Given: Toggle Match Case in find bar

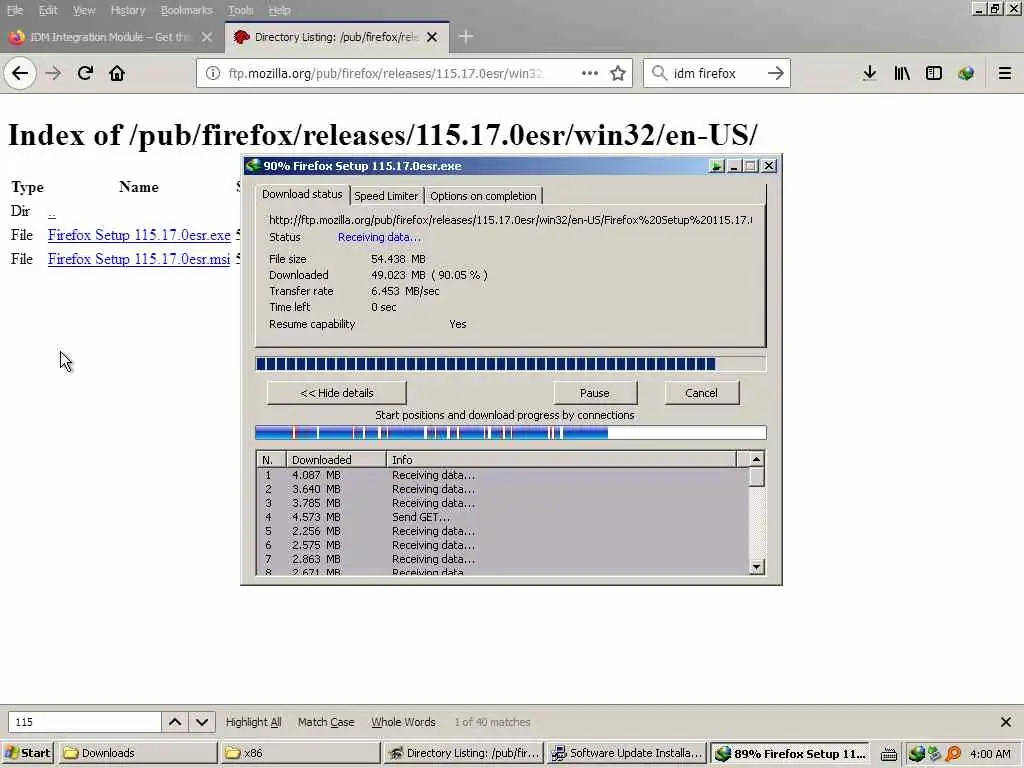Looking at the screenshot, I should [326, 722].
